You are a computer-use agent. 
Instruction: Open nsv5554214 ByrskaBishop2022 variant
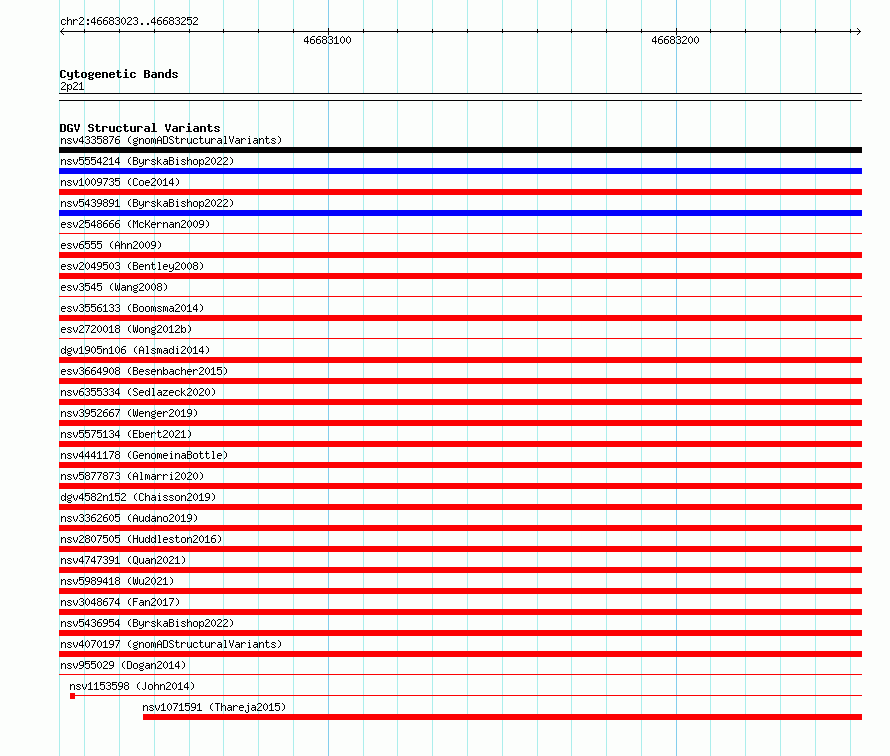pos(147,161)
